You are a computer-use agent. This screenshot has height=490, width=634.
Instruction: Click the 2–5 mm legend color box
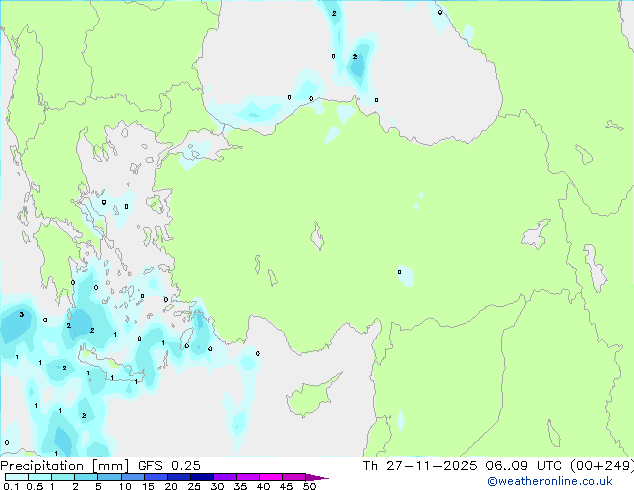click(86, 477)
